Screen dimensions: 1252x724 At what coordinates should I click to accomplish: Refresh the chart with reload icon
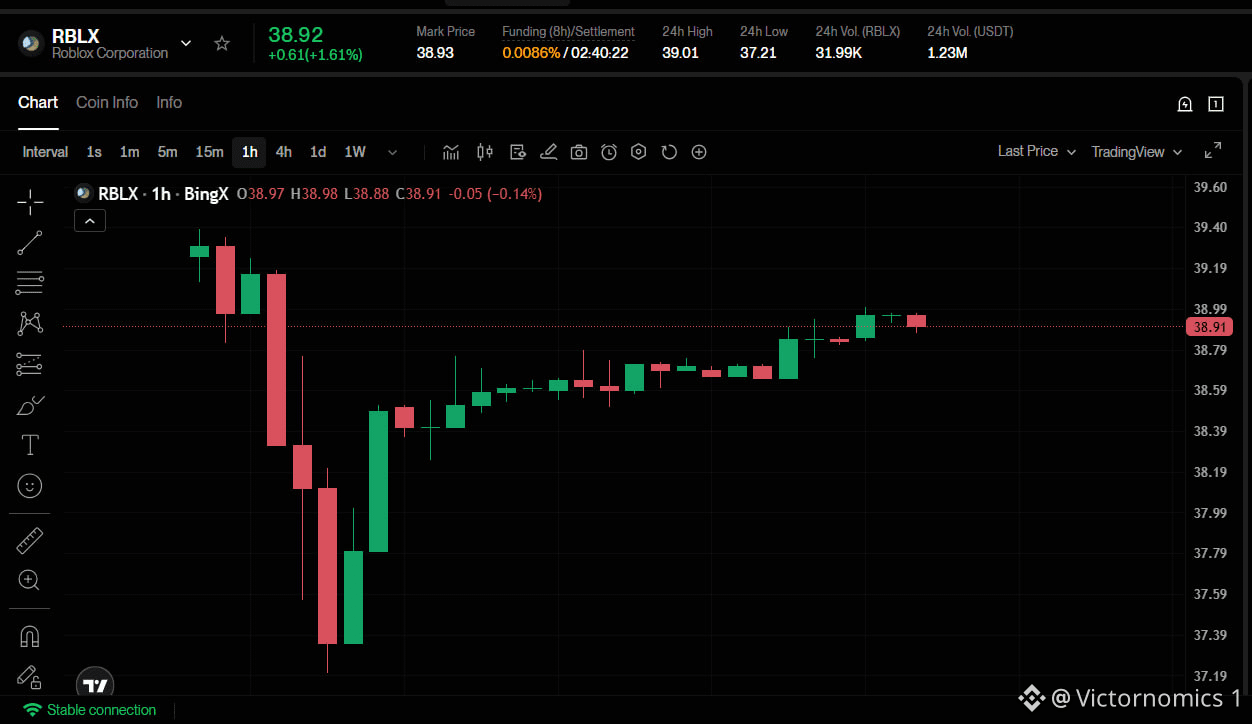click(669, 152)
